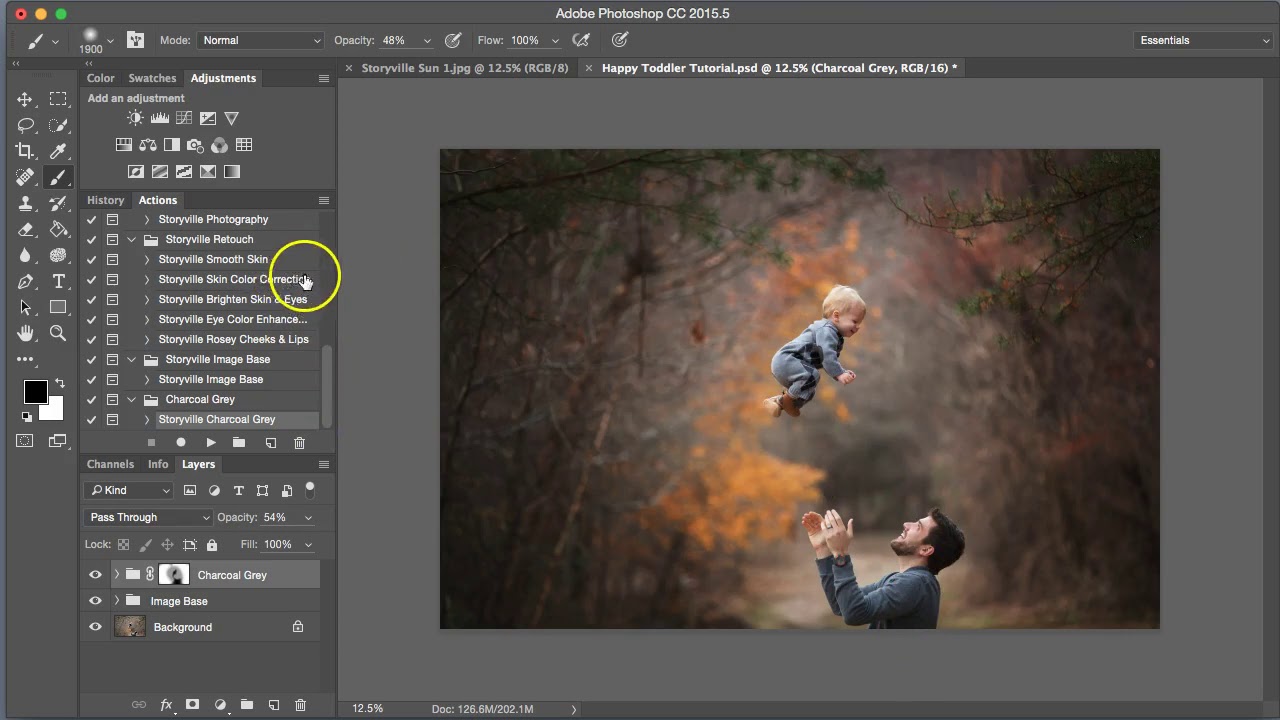The width and height of the screenshot is (1280, 720).
Task: Pick the Zoom tool
Action: coord(58,334)
